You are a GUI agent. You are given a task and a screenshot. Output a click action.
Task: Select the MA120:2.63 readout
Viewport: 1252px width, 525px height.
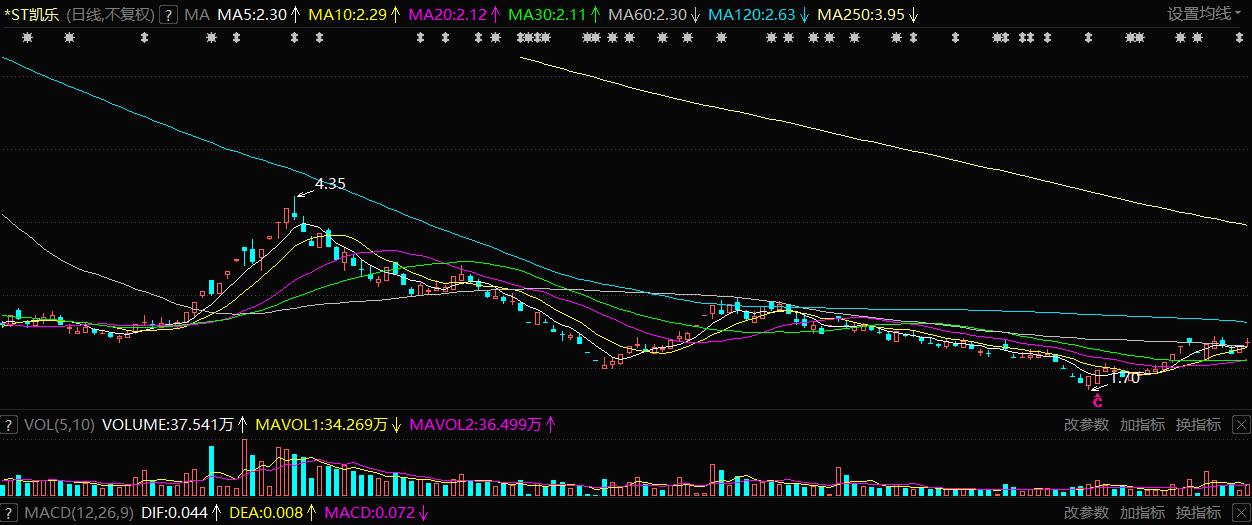point(751,14)
